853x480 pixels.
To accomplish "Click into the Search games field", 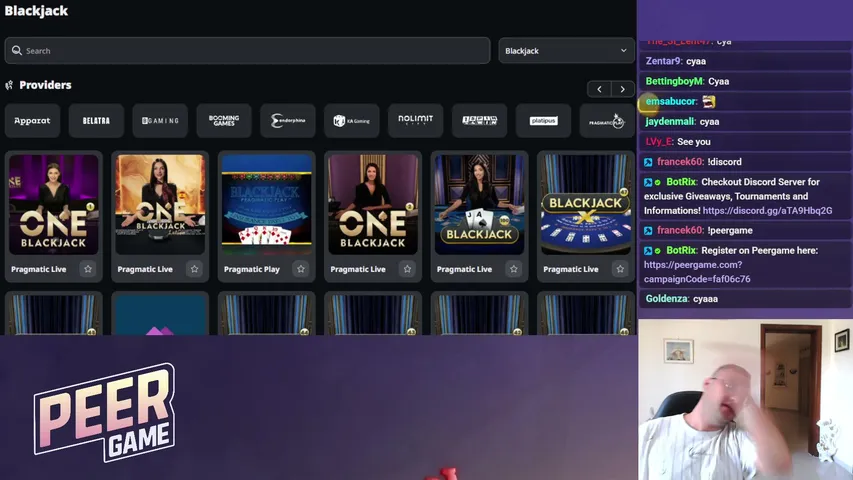I will (248, 51).
